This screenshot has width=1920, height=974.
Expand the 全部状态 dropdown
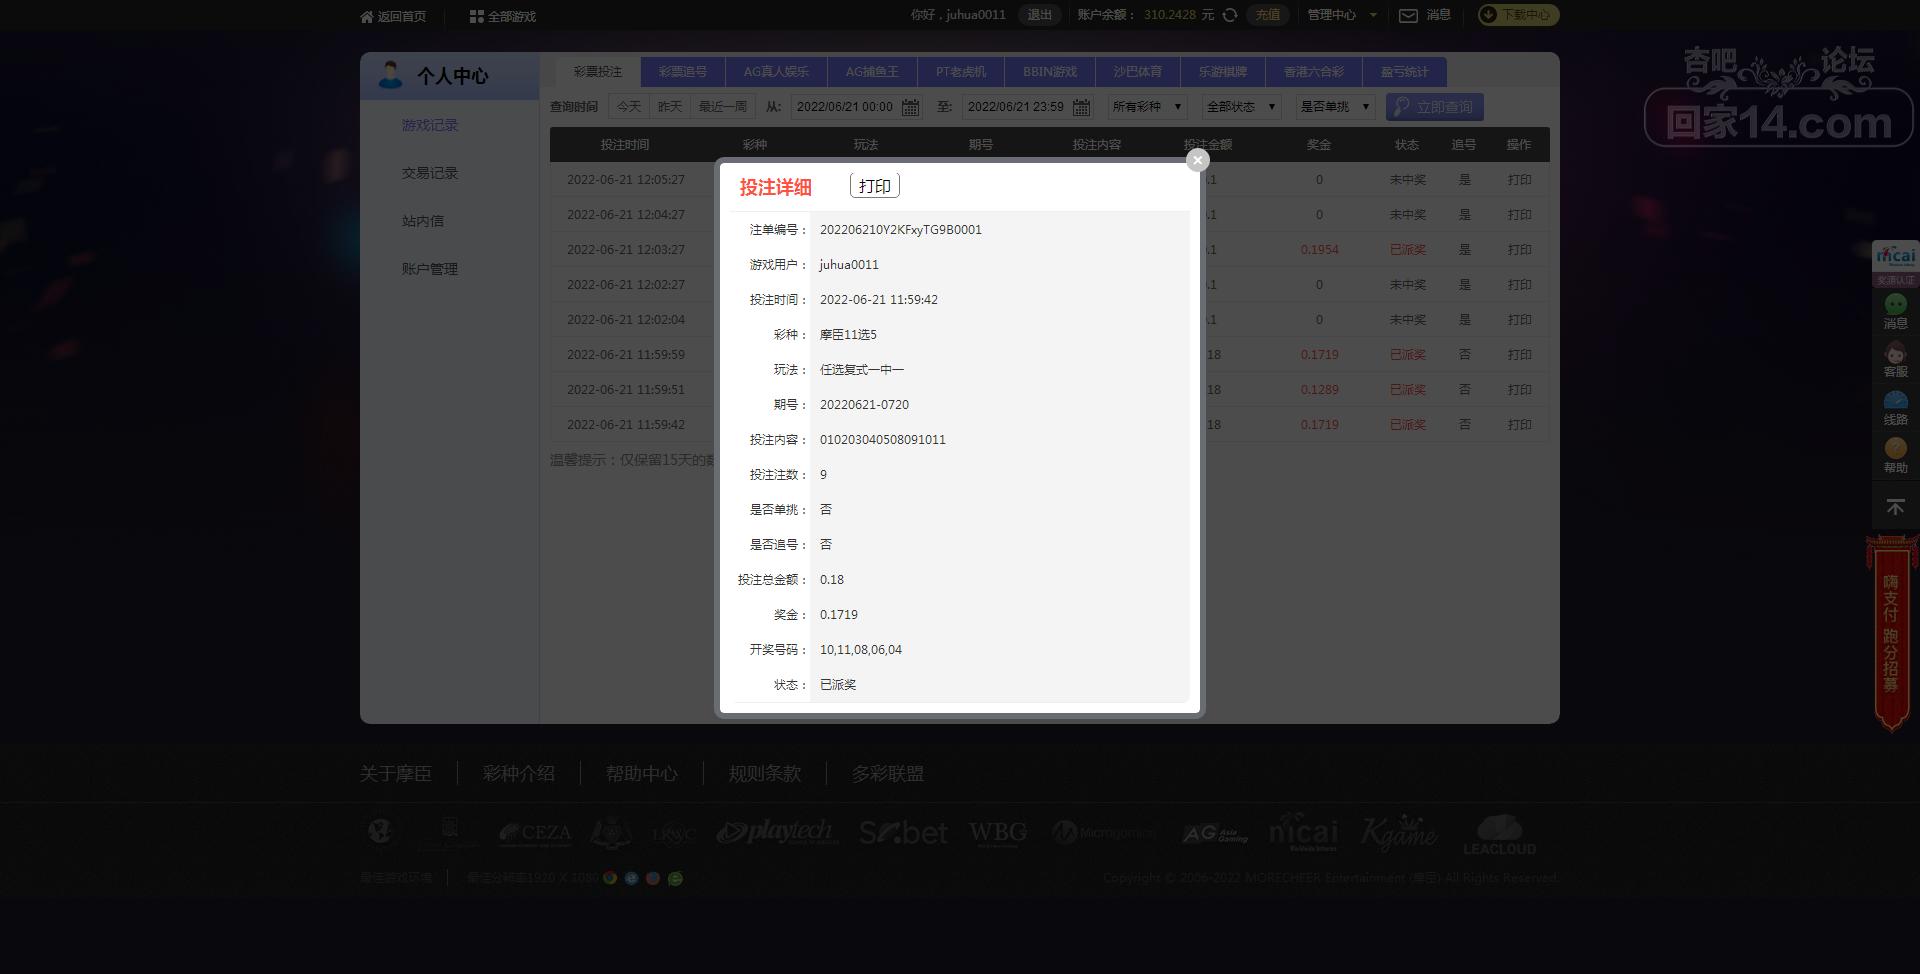[1241, 107]
